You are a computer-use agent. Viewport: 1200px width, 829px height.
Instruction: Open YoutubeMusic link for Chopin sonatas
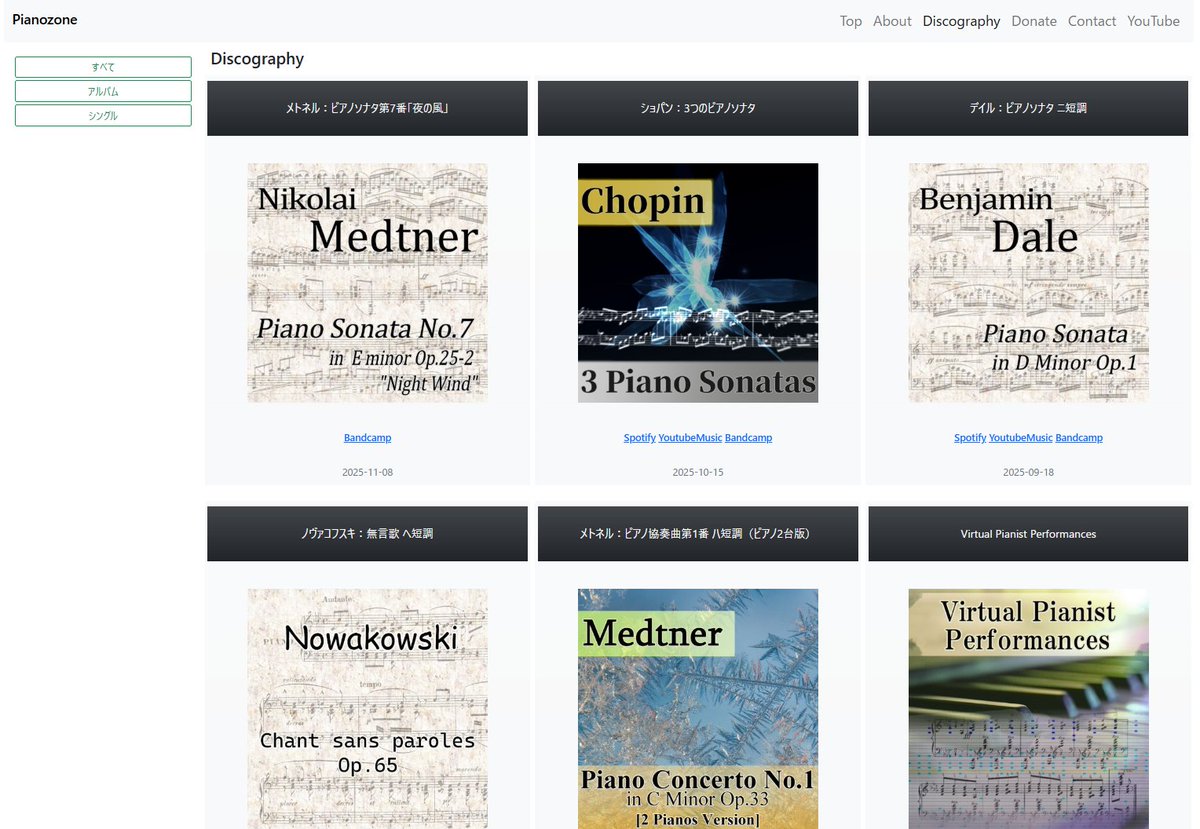[690, 438]
